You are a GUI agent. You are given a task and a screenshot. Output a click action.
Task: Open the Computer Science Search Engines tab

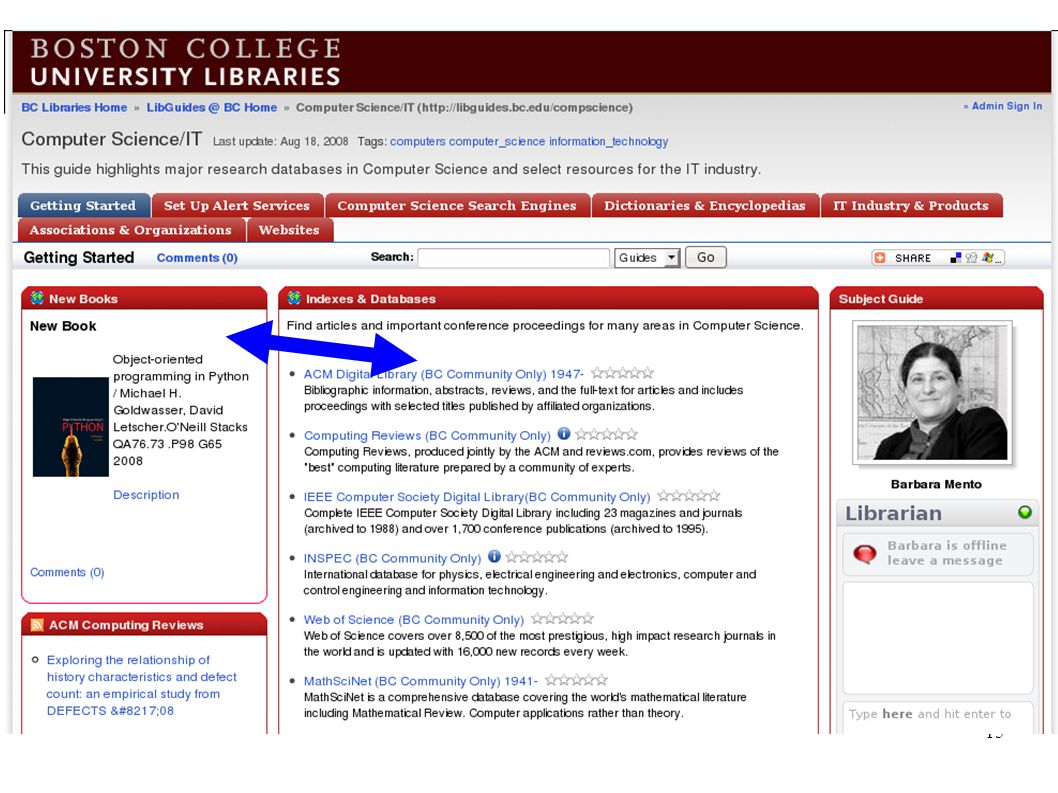click(457, 206)
